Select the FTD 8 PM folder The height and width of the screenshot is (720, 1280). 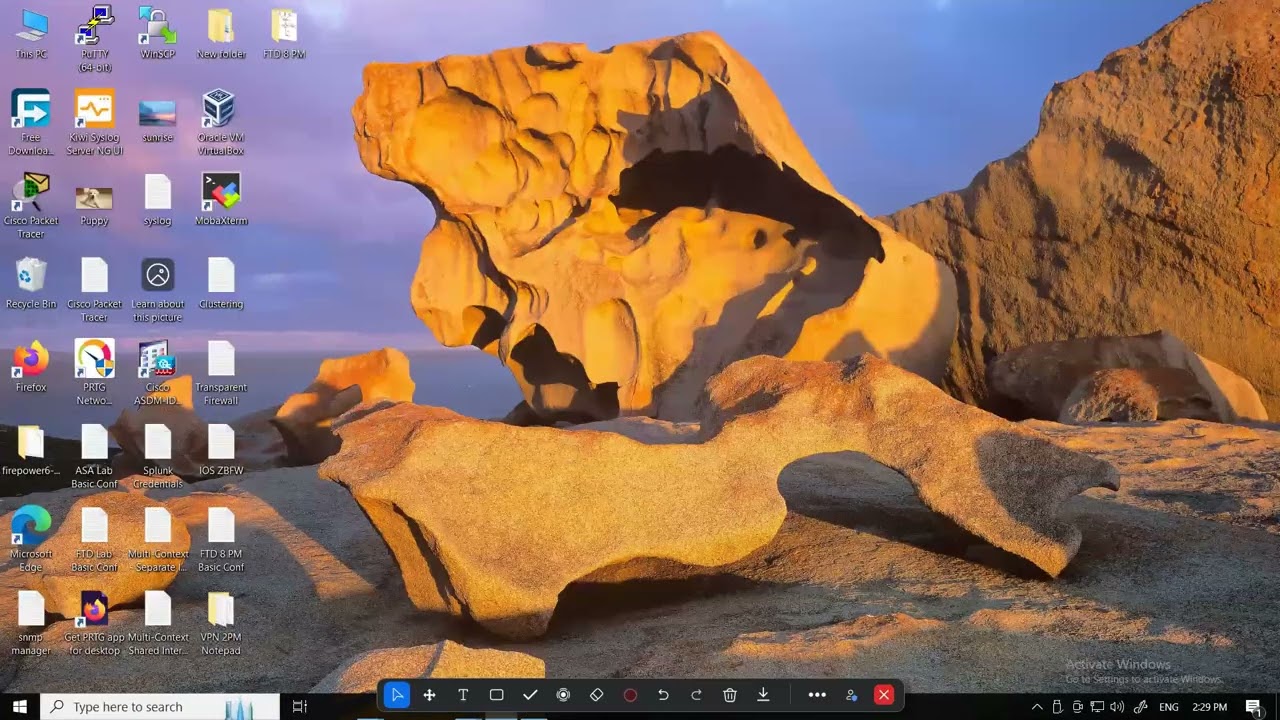284,34
